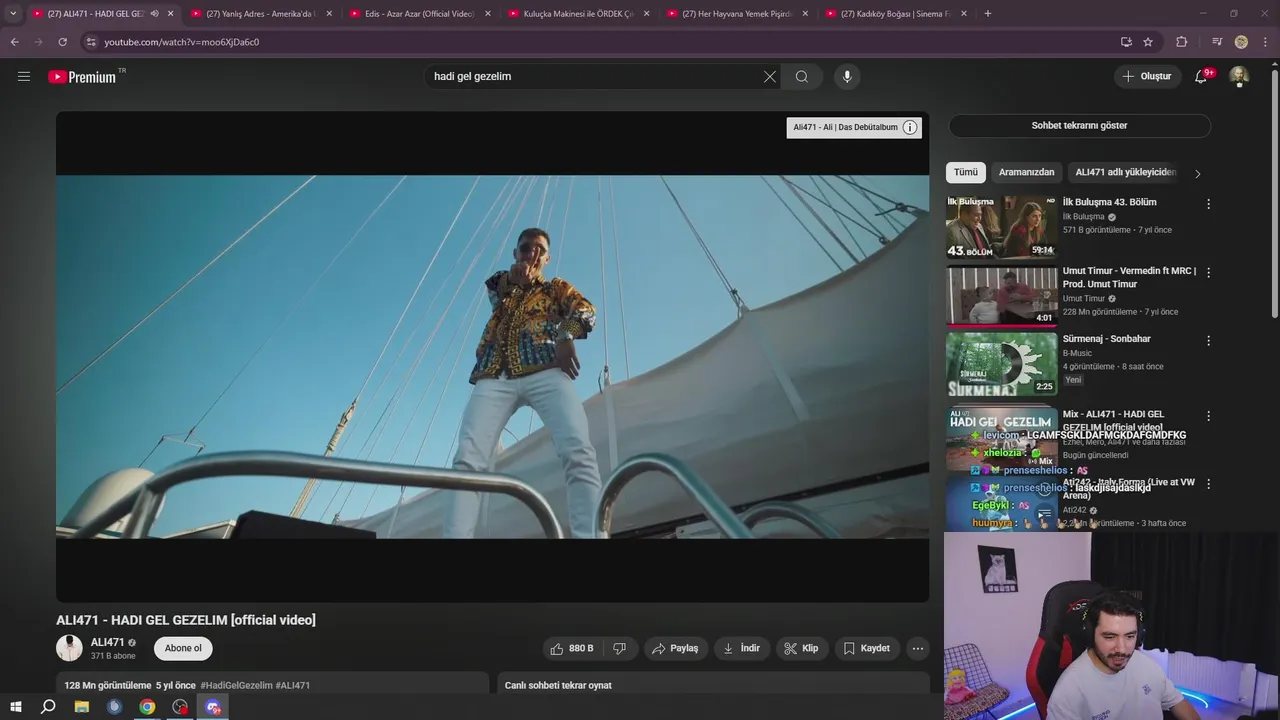Select the Aramanızdan filter chip
Screen dimensions: 1280x720
pos(1026,172)
